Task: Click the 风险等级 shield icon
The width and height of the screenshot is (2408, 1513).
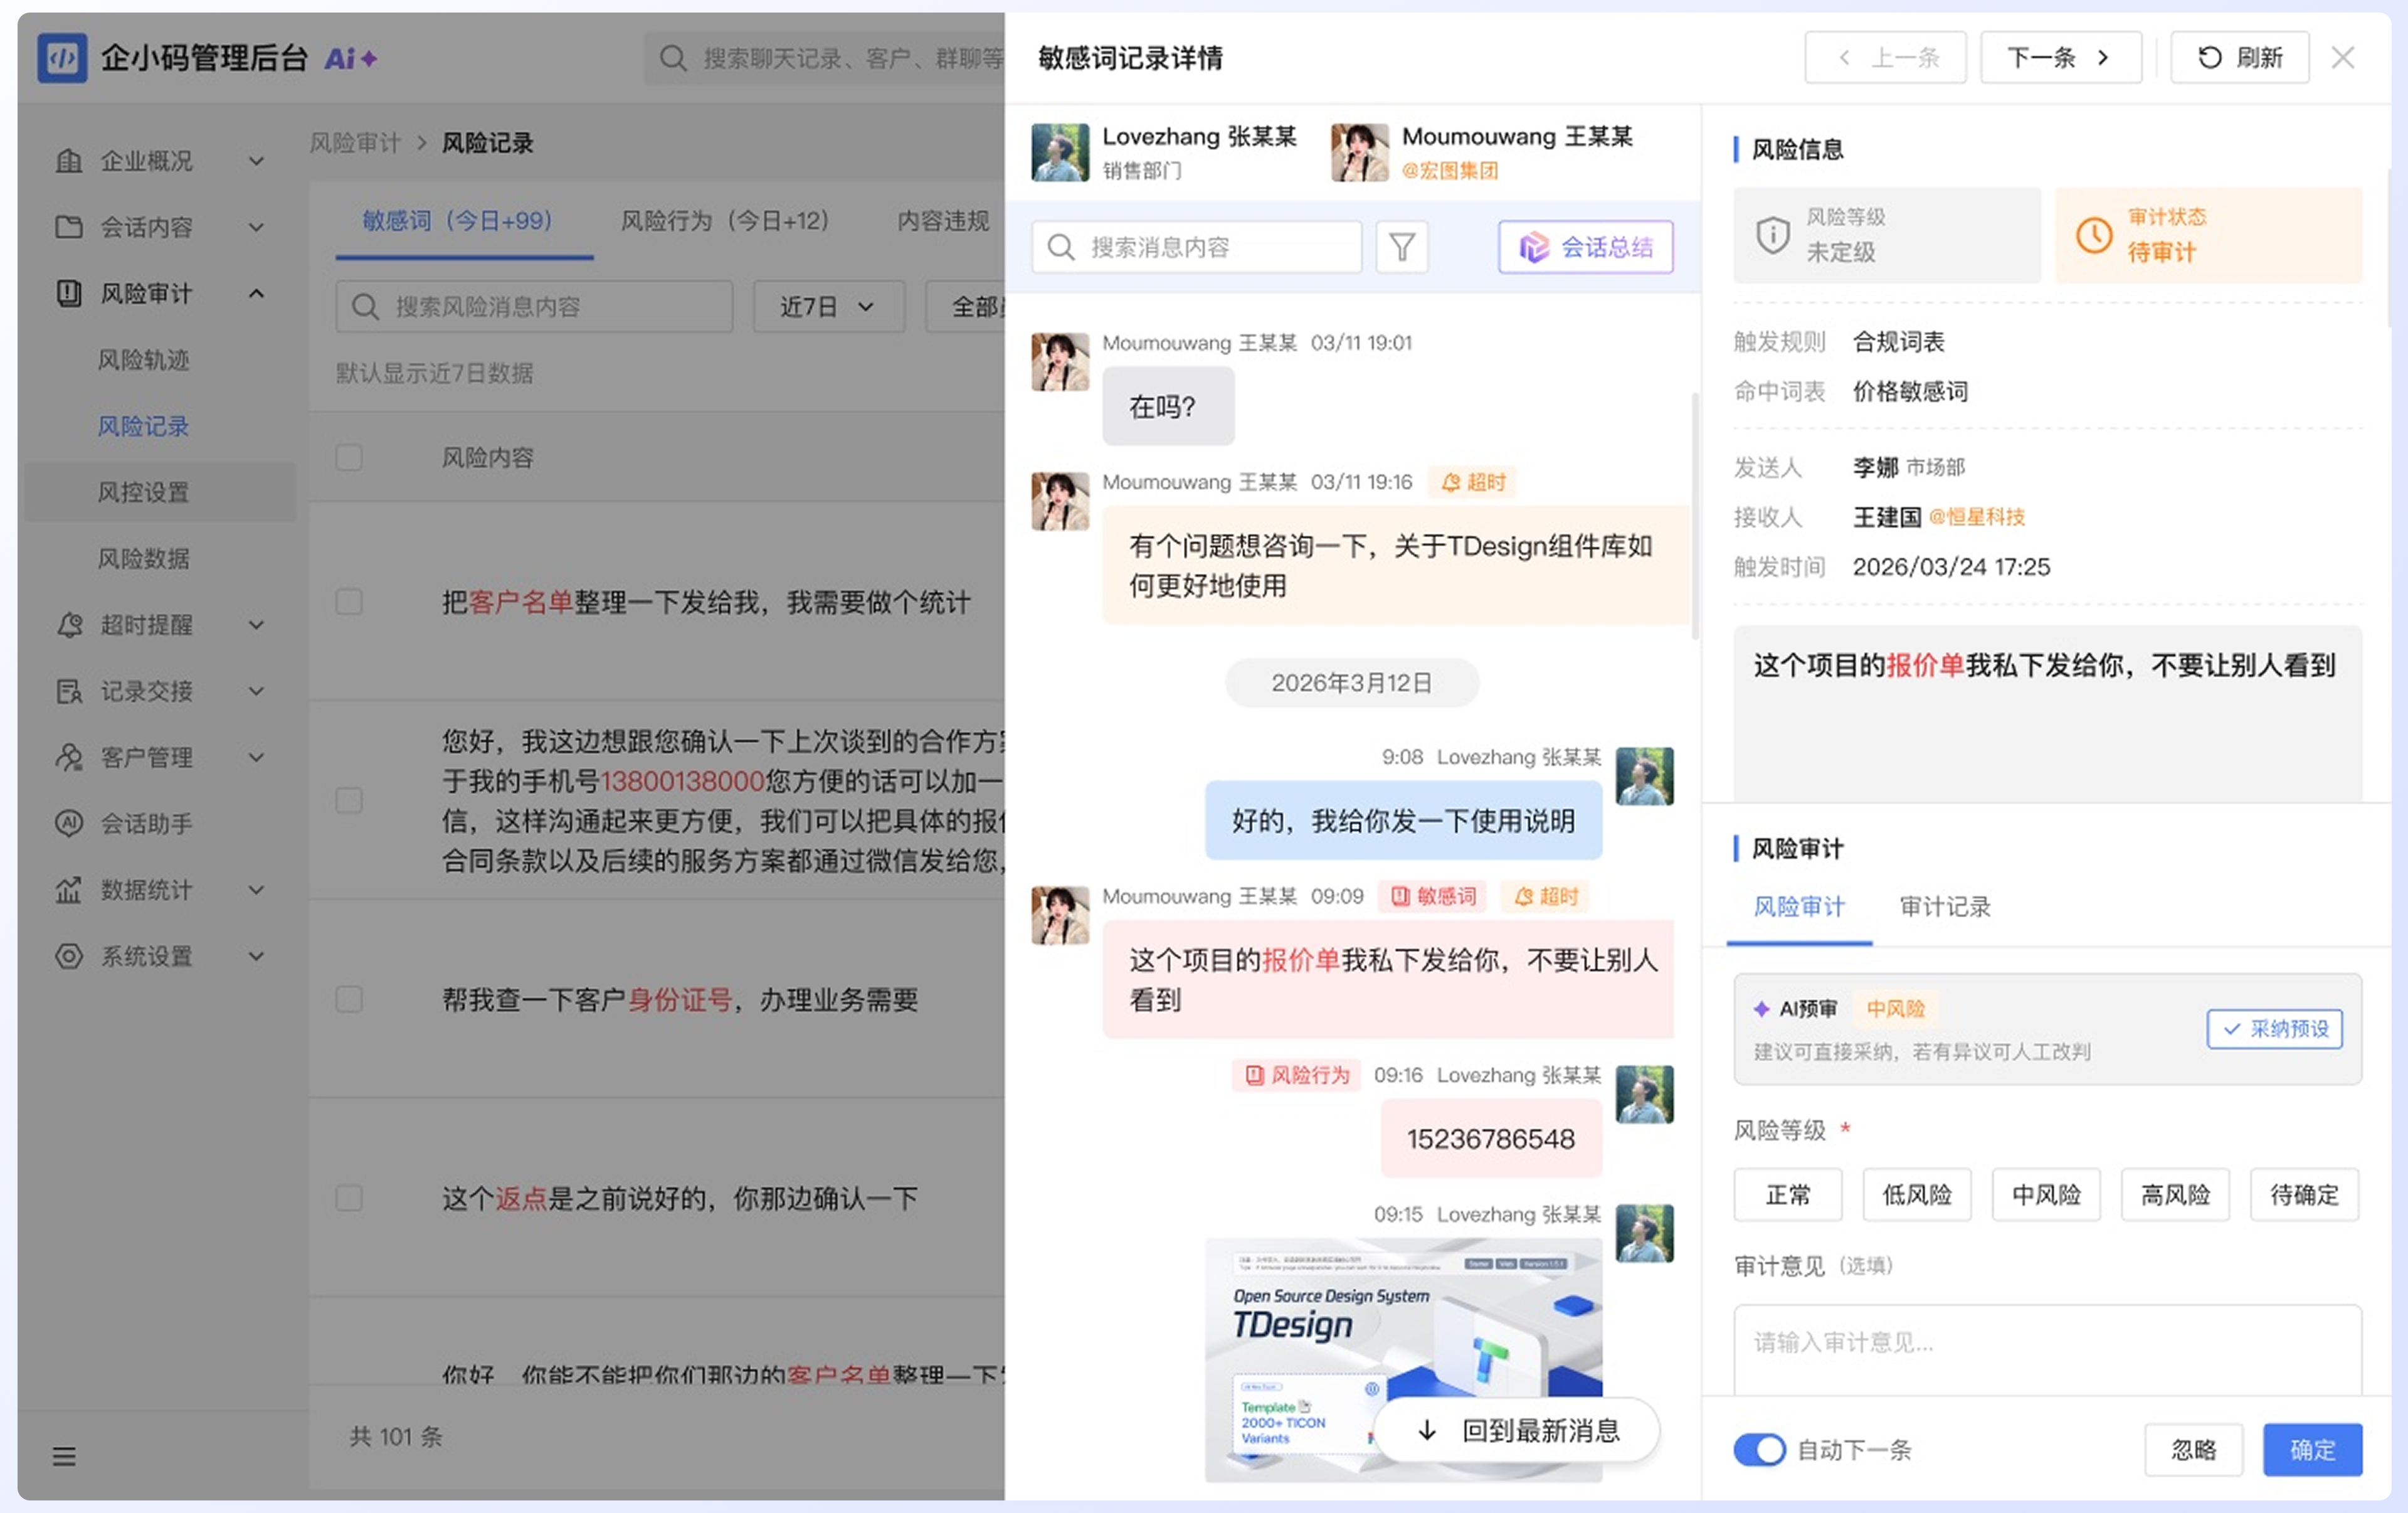Action: pyautogui.click(x=1773, y=236)
